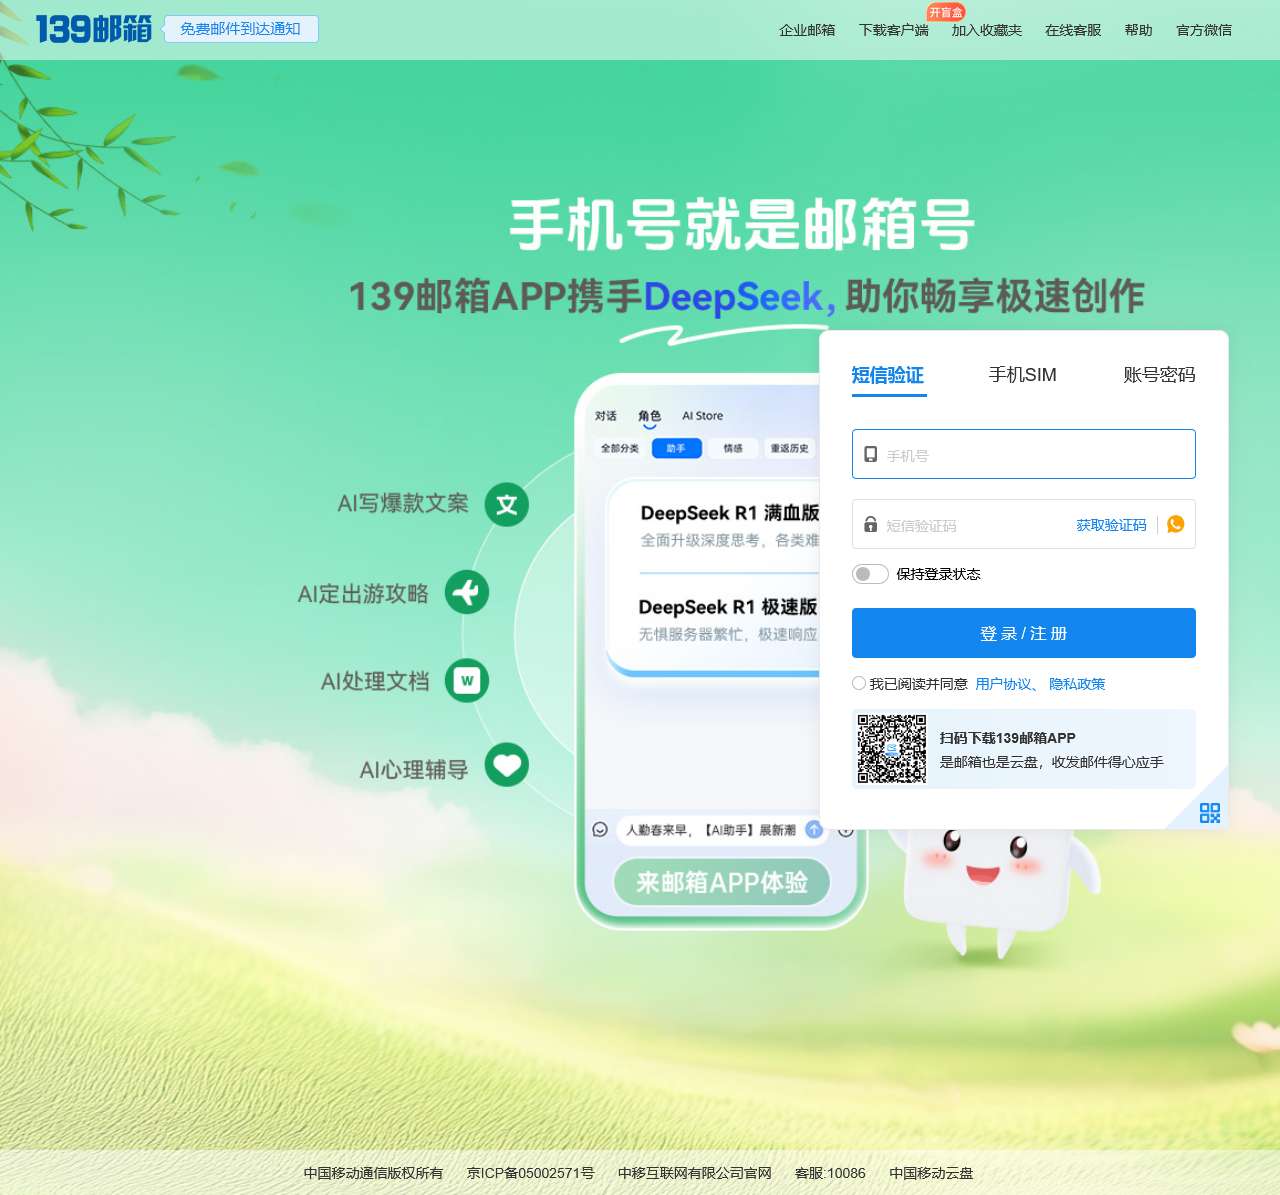The image size is (1280, 1195).
Task: Click 中国移动云盘 footer link
Action: pyautogui.click(x=931, y=1173)
